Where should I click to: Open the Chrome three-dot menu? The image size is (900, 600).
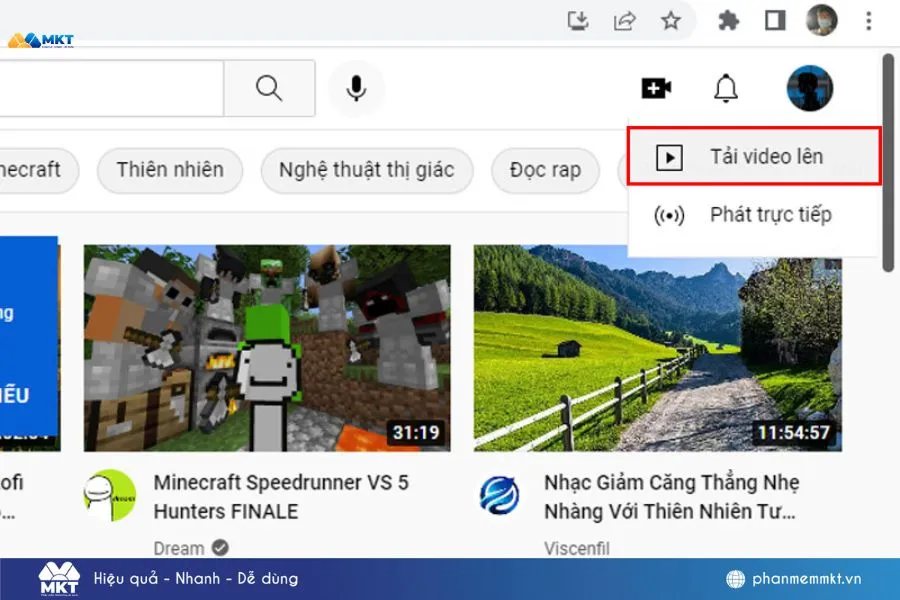click(x=866, y=20)
